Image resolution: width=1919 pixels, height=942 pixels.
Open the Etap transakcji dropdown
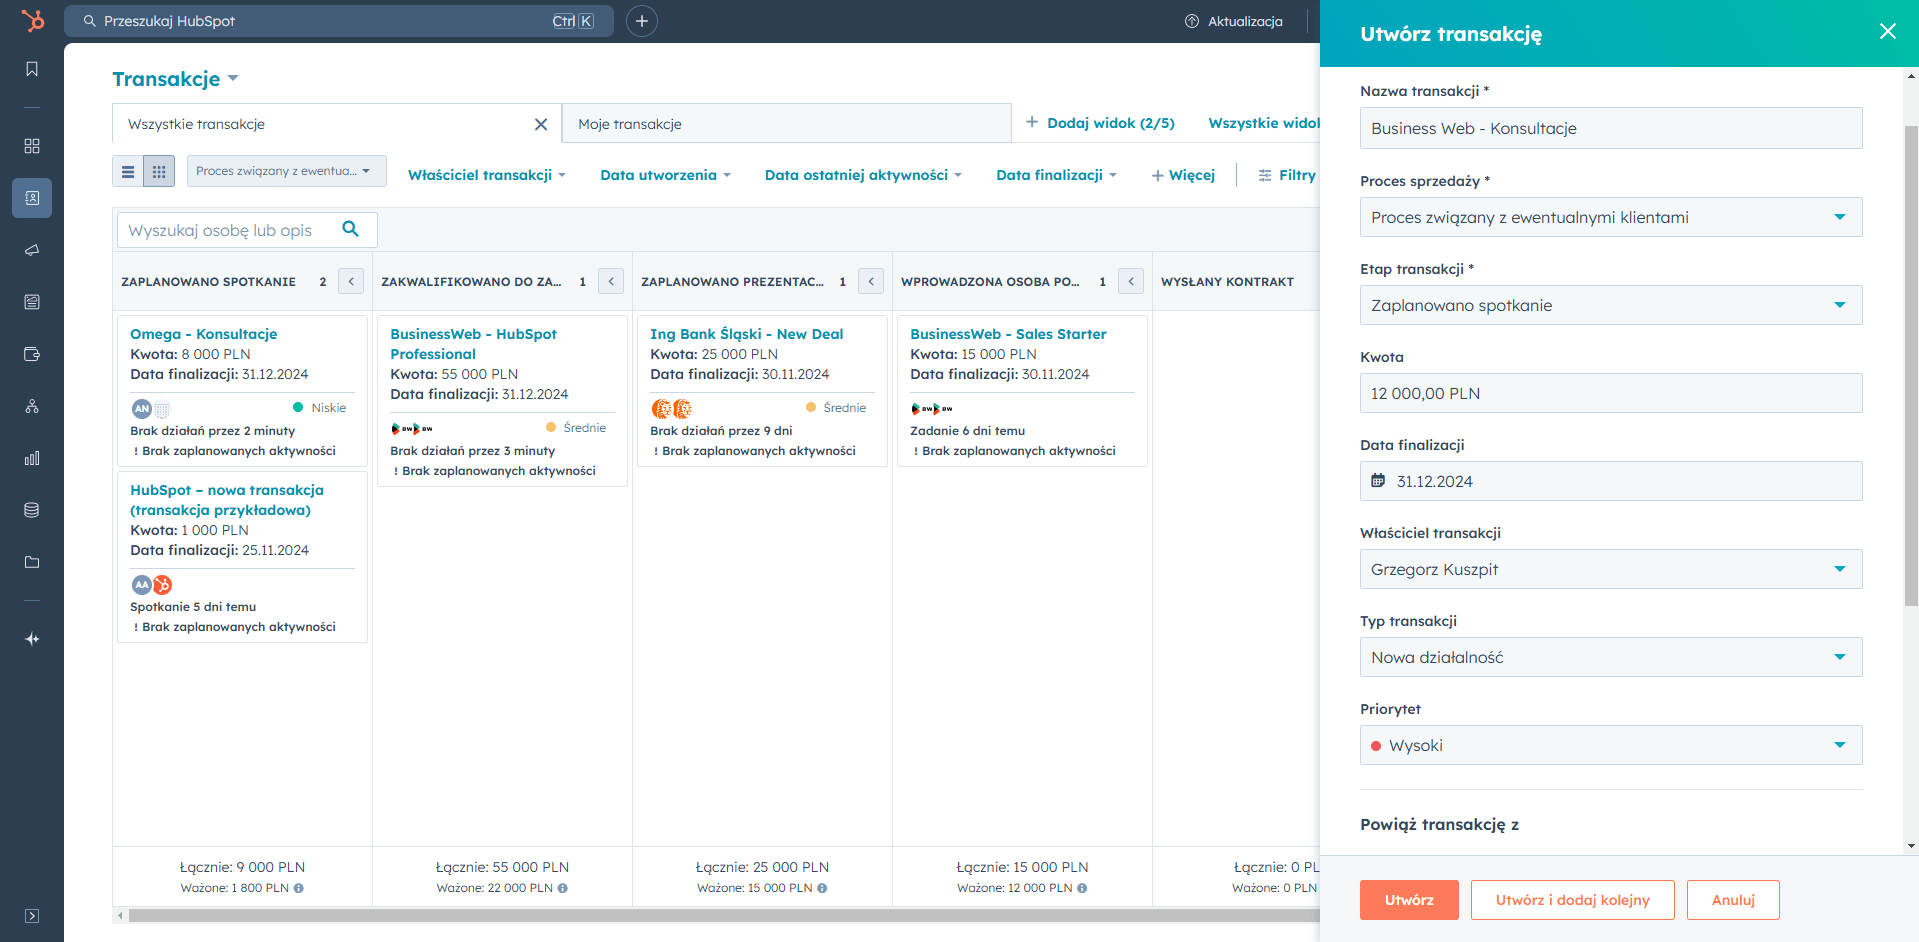point(1611,305)
